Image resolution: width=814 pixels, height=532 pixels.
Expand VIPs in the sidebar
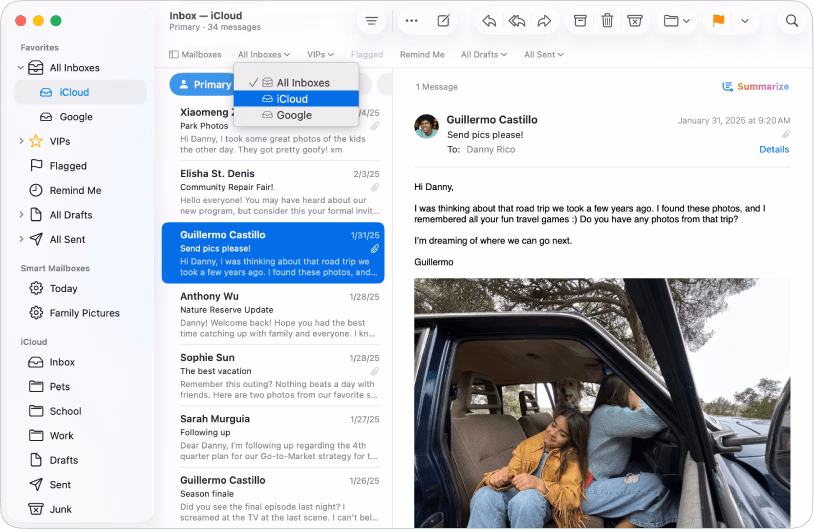pos(21,141)
